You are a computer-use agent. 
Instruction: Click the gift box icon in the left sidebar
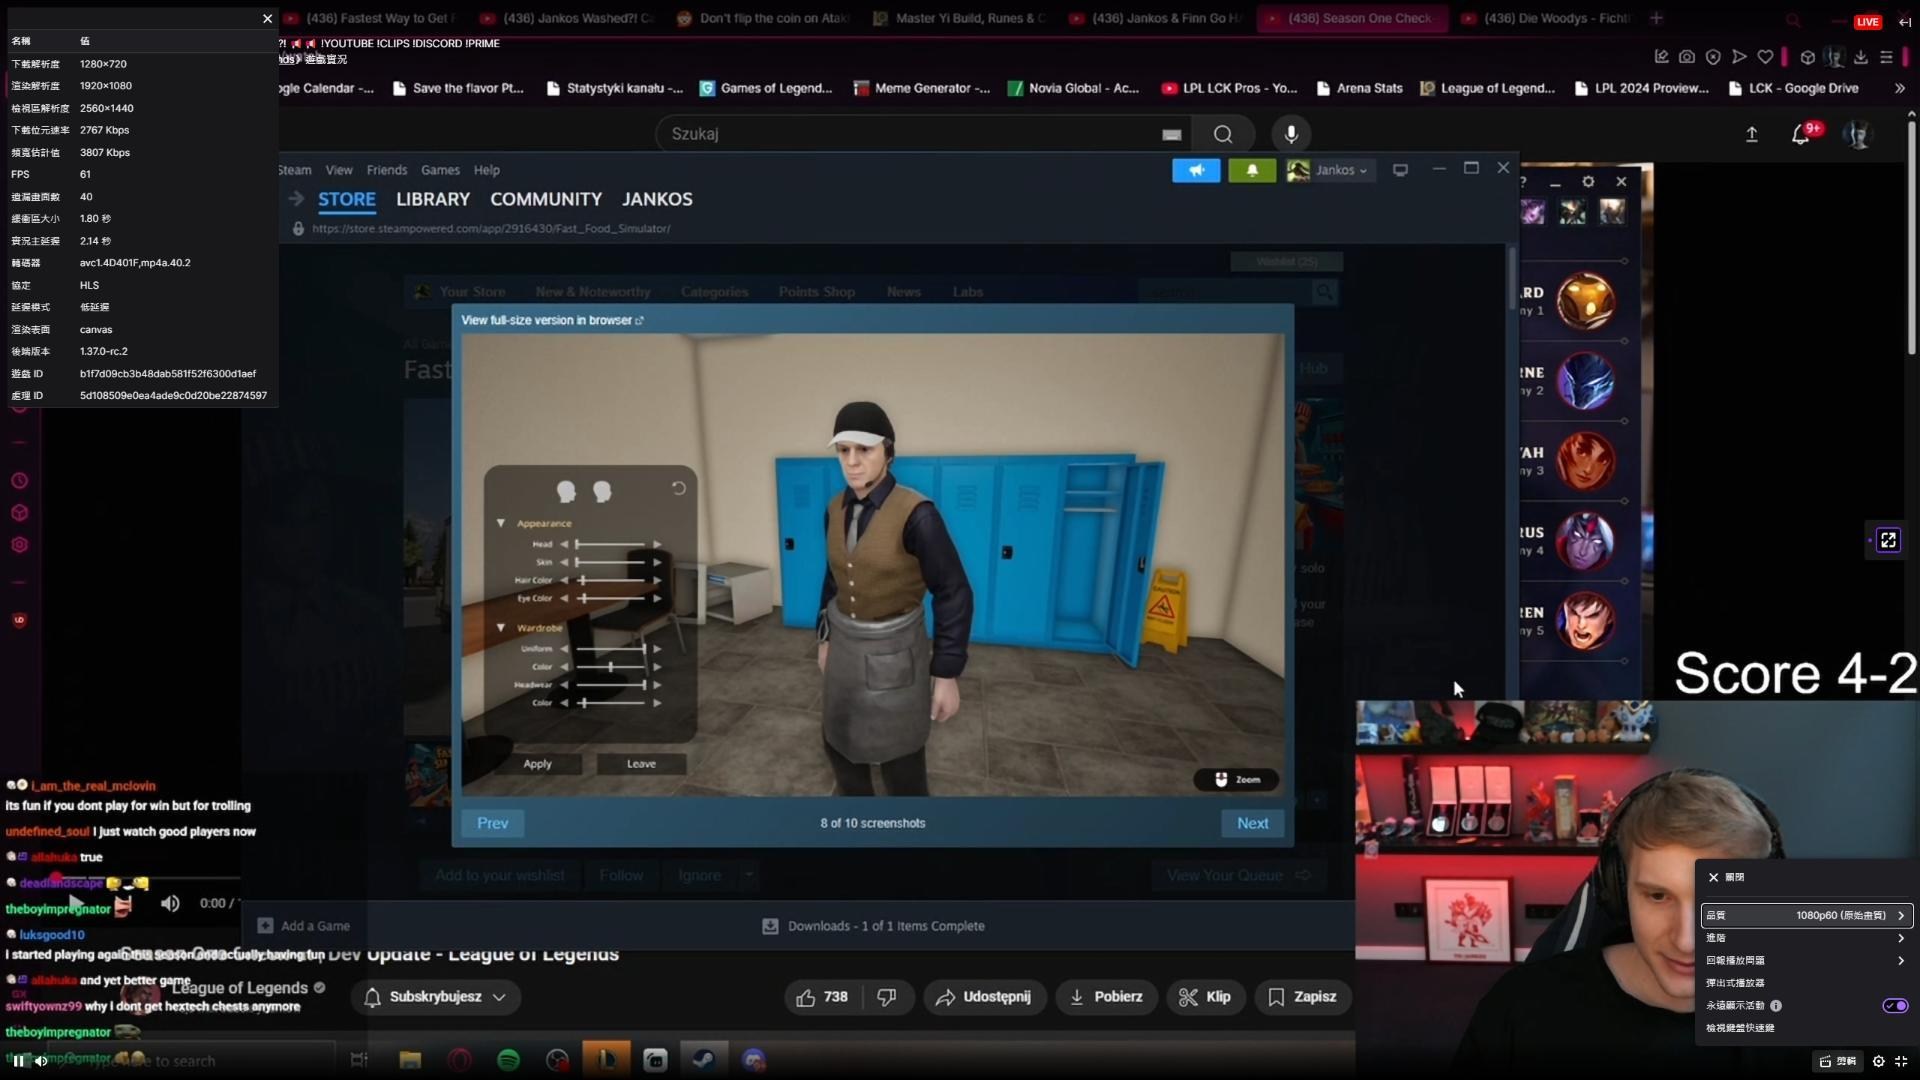pos(19,512)
